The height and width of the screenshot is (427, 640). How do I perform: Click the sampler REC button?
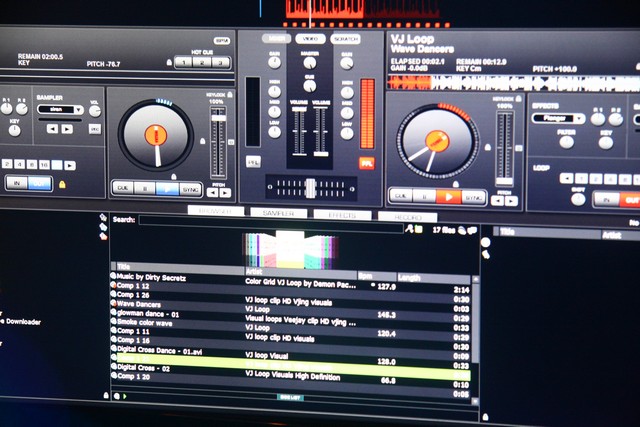95,129
